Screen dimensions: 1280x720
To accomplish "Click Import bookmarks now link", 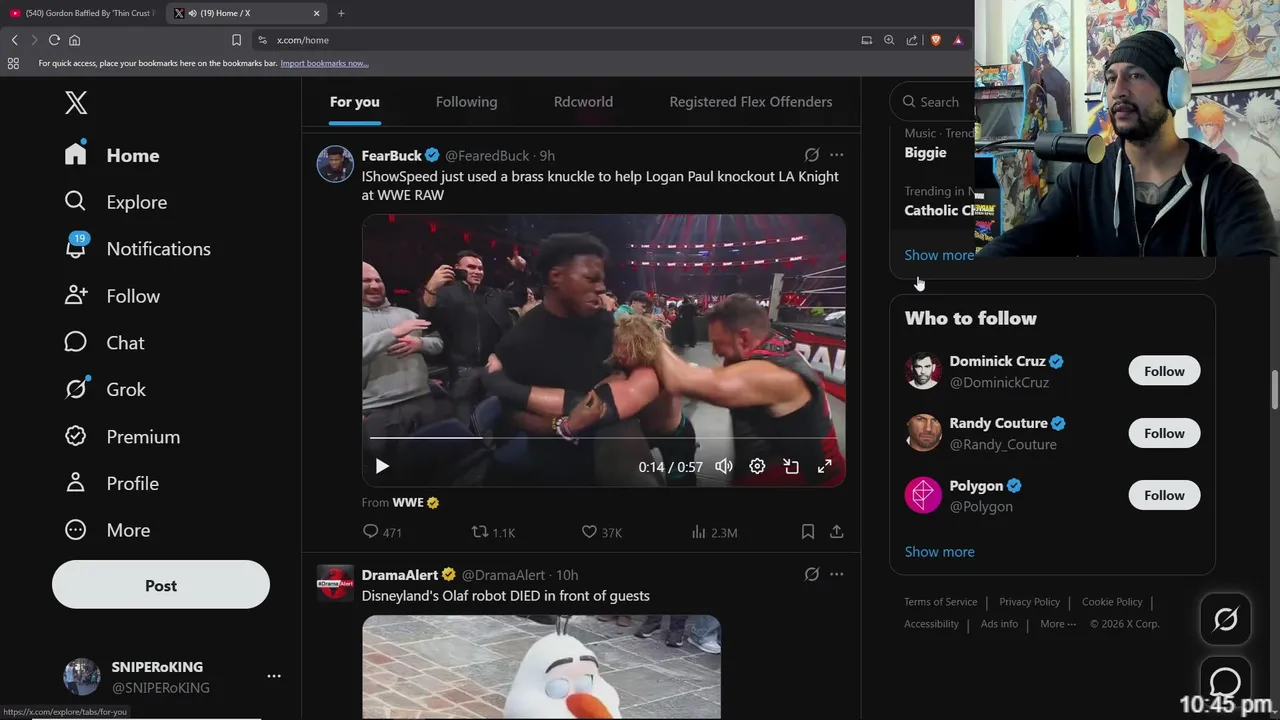I will coord(324,63).
